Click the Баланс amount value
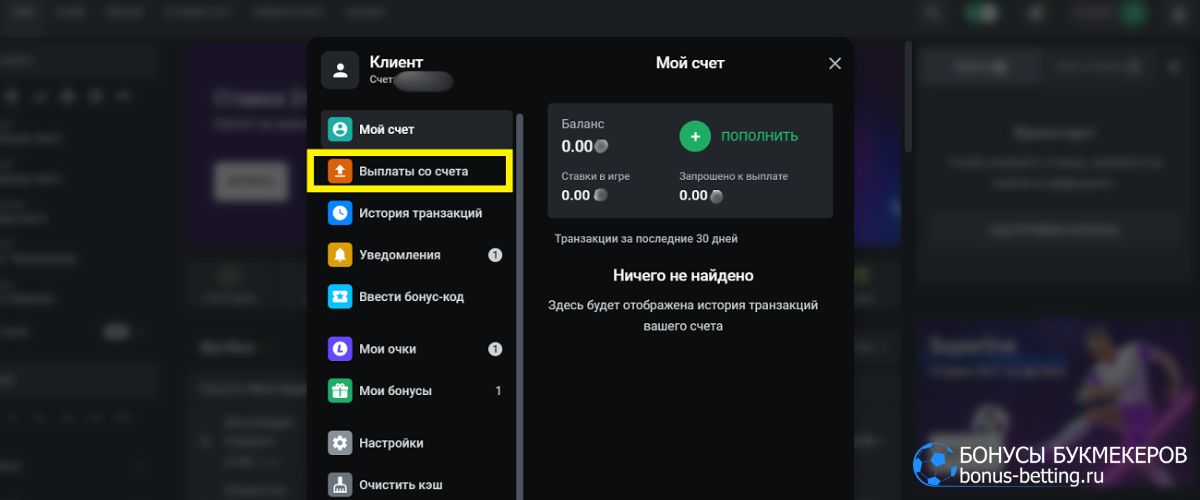 577,146
